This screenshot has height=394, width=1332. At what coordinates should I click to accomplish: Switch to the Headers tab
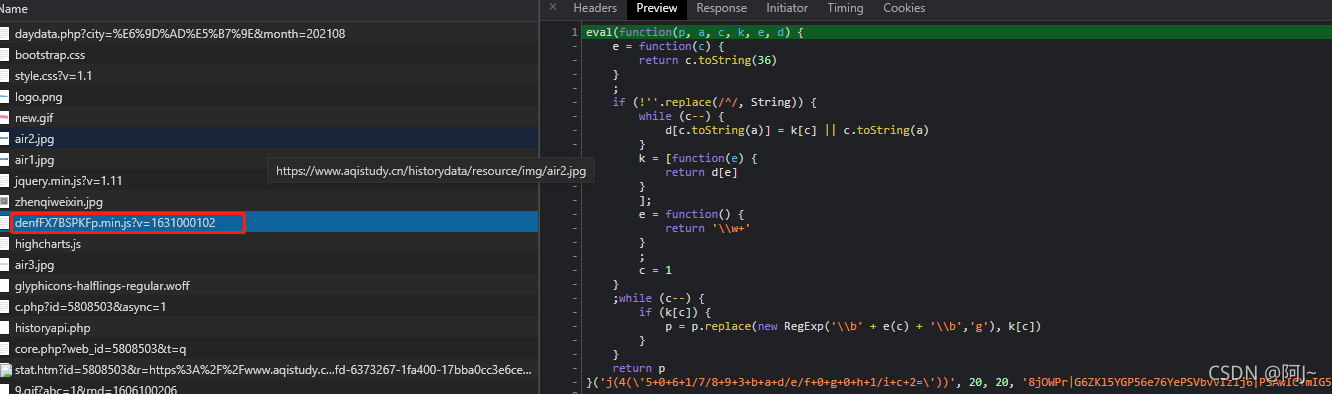pos(595,8)
